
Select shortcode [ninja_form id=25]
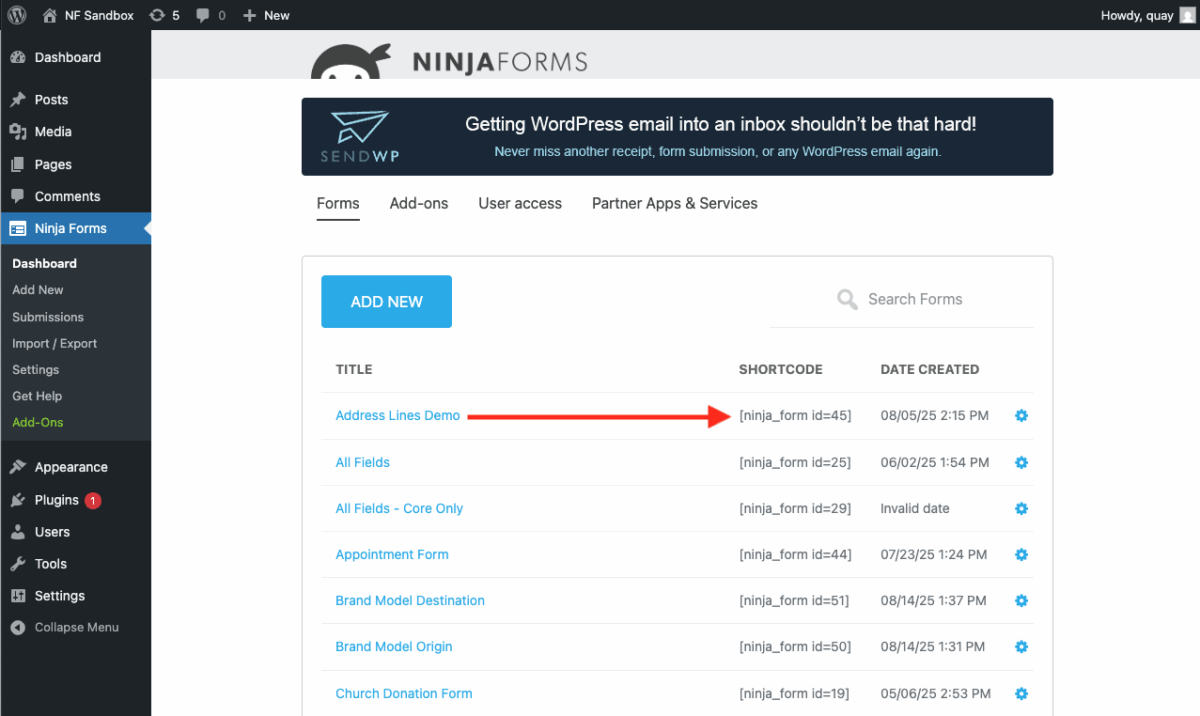pos(795,462)
